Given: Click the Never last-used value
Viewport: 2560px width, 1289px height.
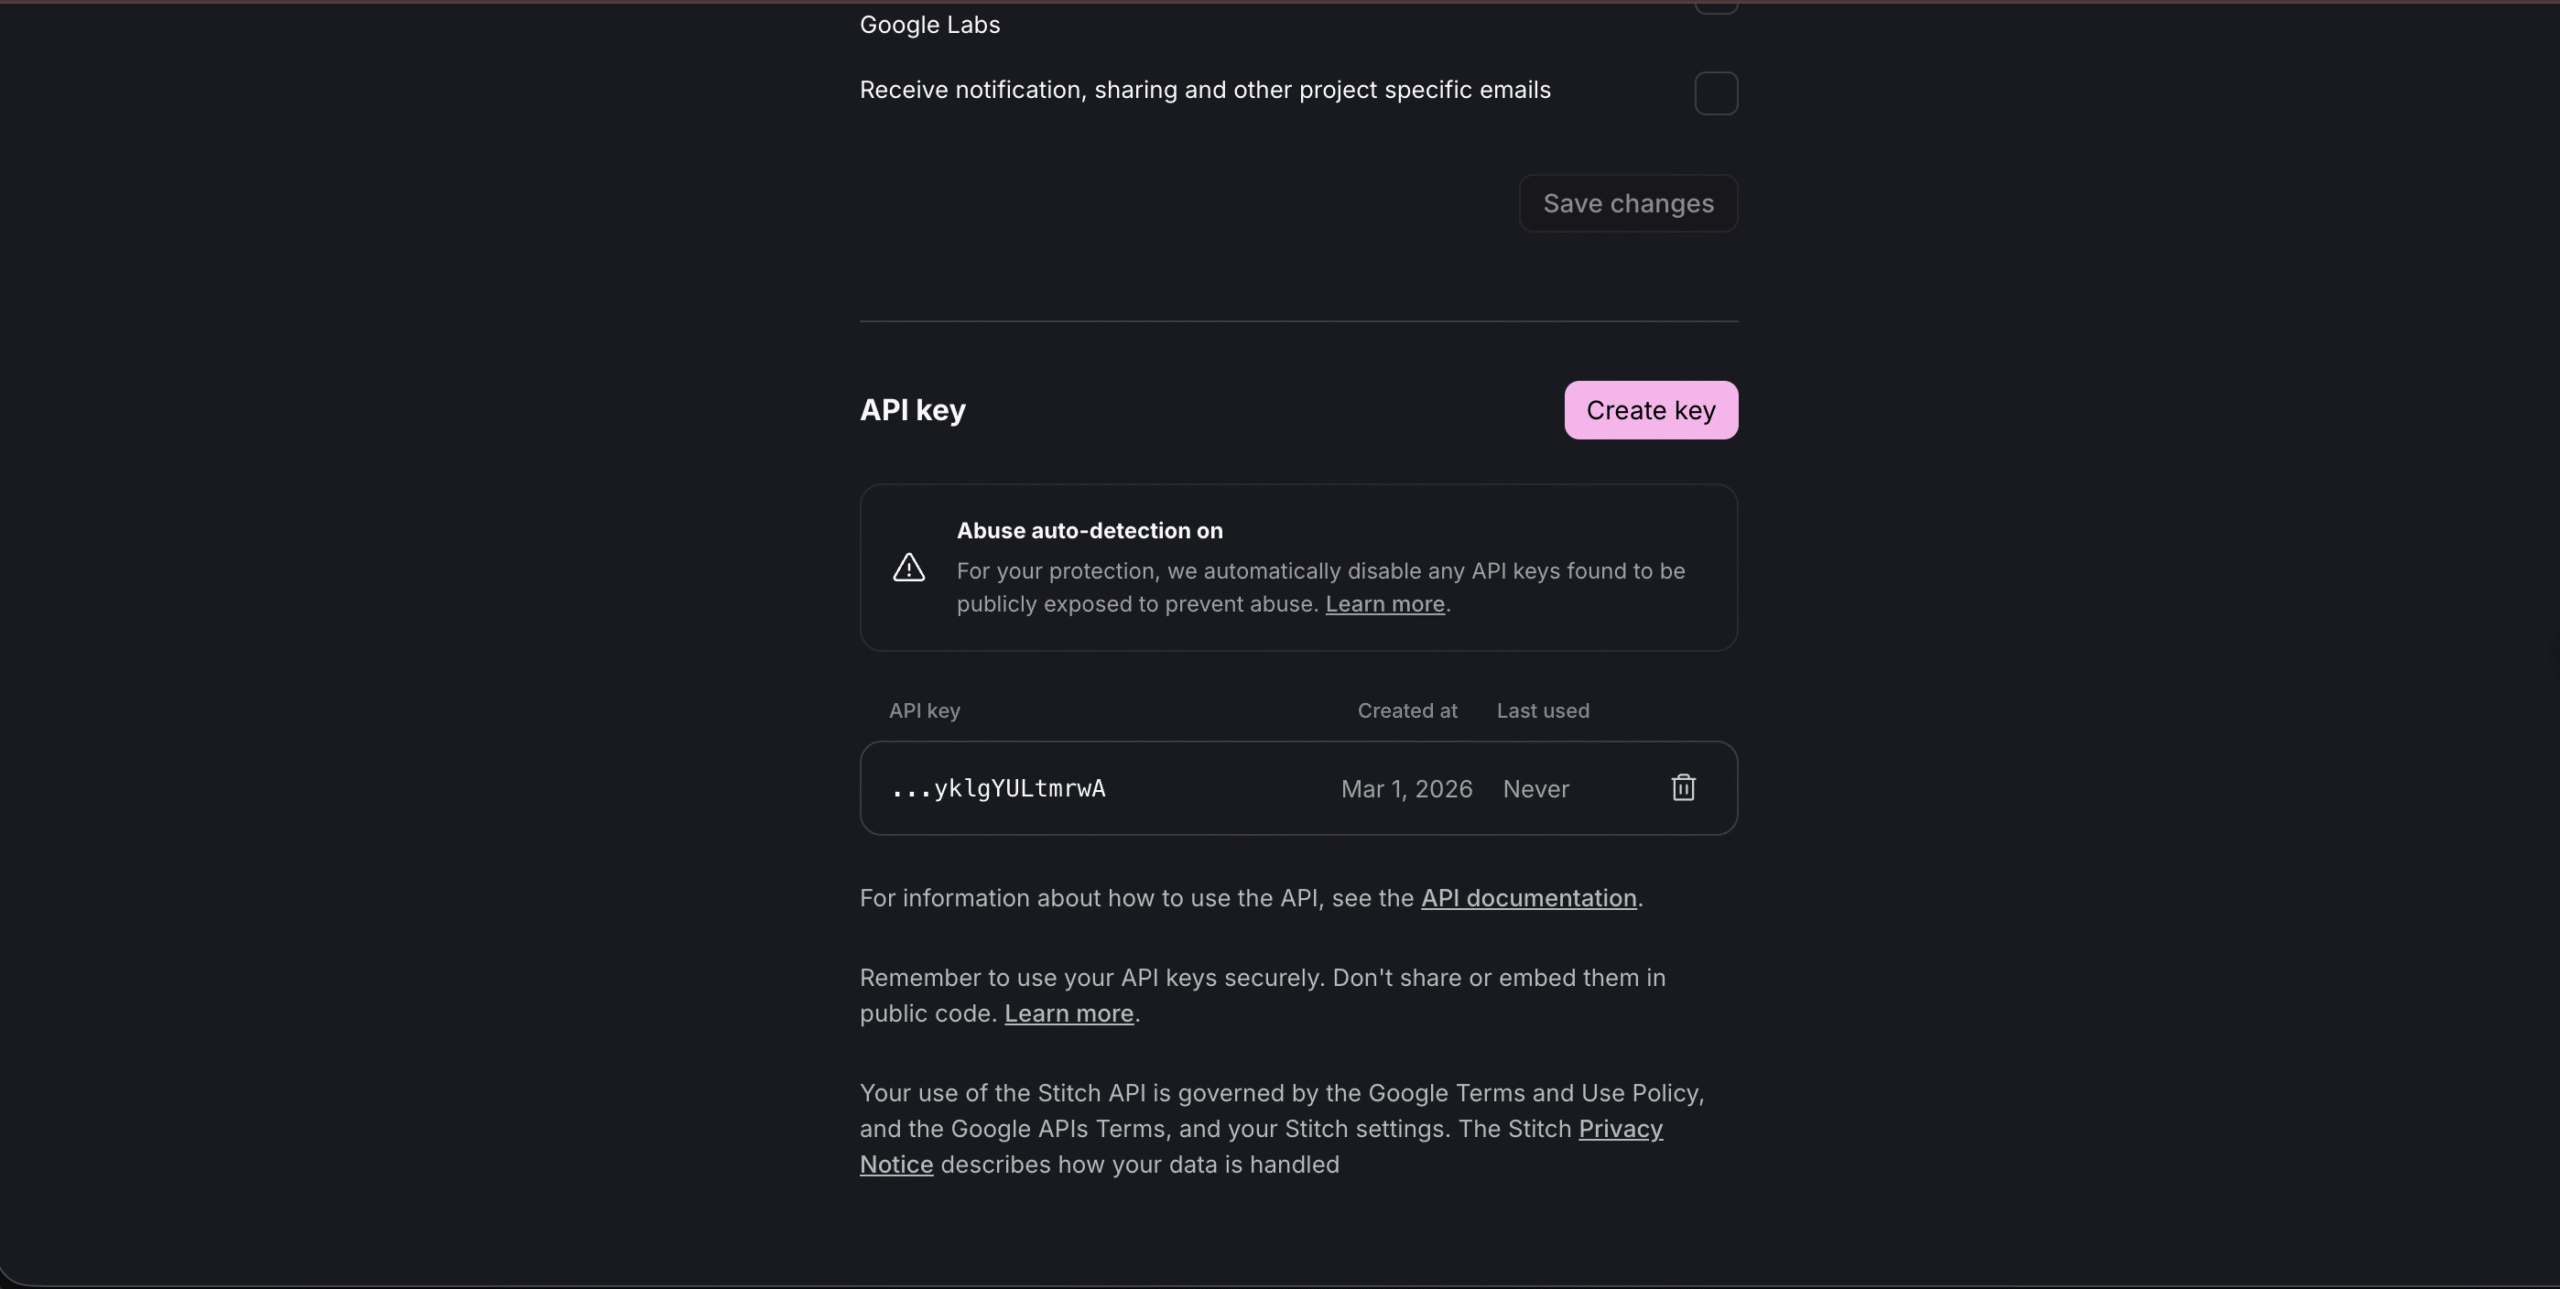Looking at the screenshot, I should (x=1535, y=789).
